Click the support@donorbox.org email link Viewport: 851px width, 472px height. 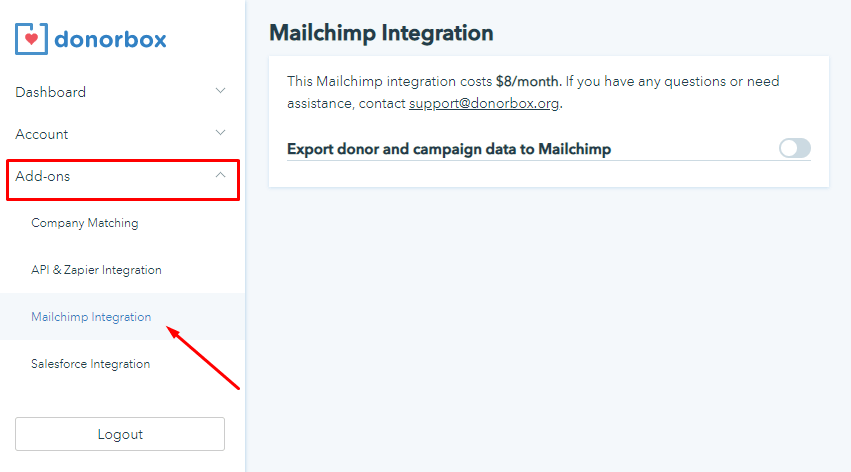[x=484, y=103]
